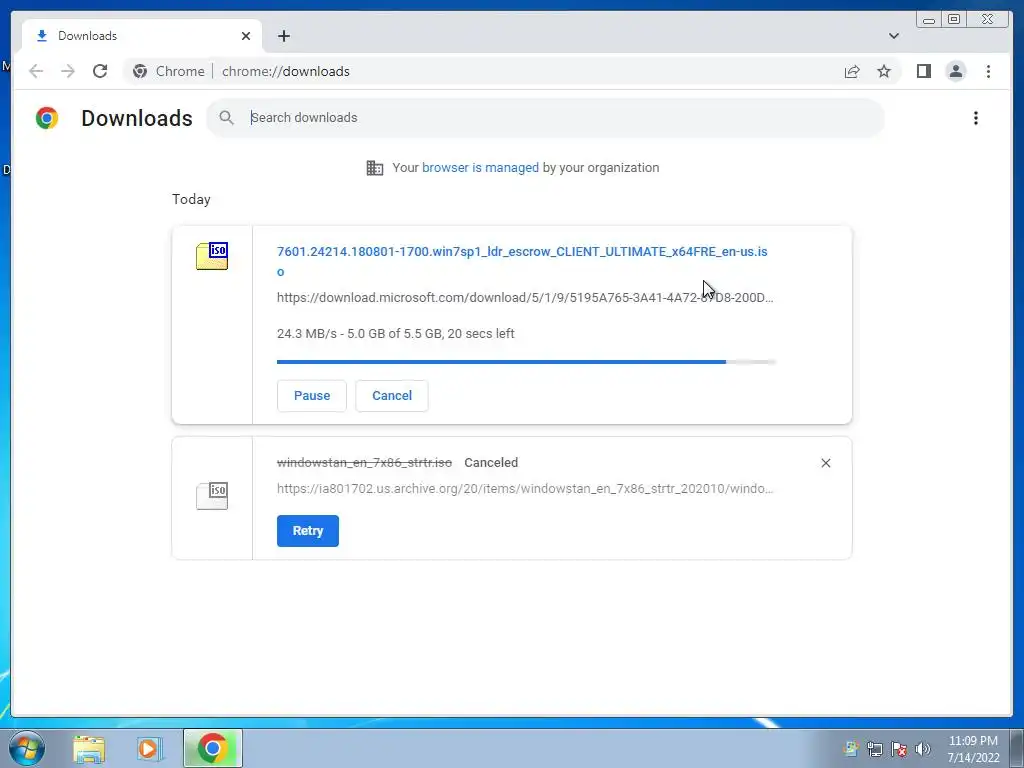The width and height of the screenshot is (1024, 768).
Task: Click the "Canceled" status label
Action: tap(491, 463)
